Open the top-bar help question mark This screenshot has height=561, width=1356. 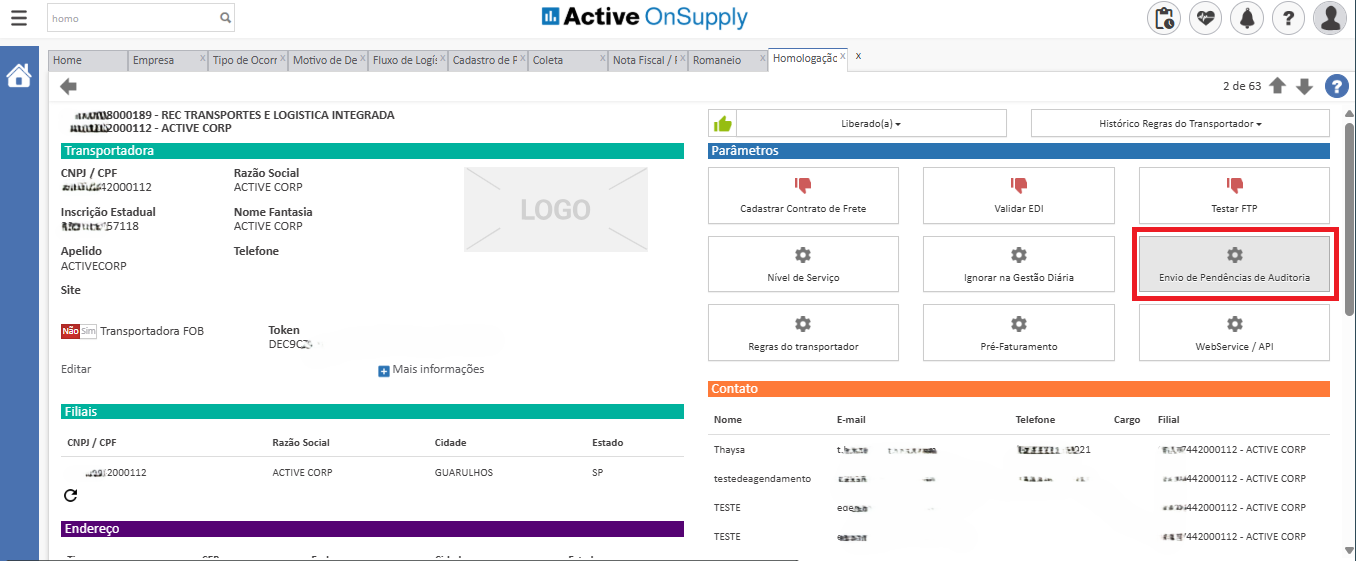coord(1289,18)
